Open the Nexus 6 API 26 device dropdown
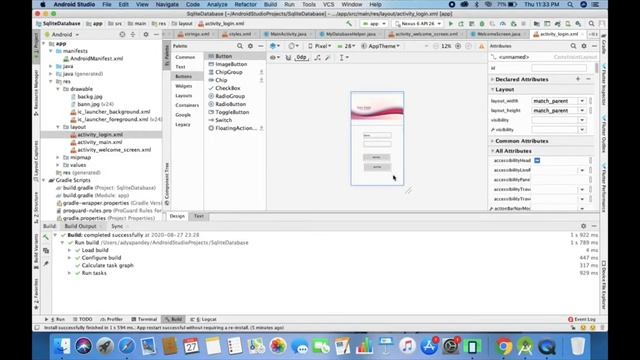 (418, 24)
